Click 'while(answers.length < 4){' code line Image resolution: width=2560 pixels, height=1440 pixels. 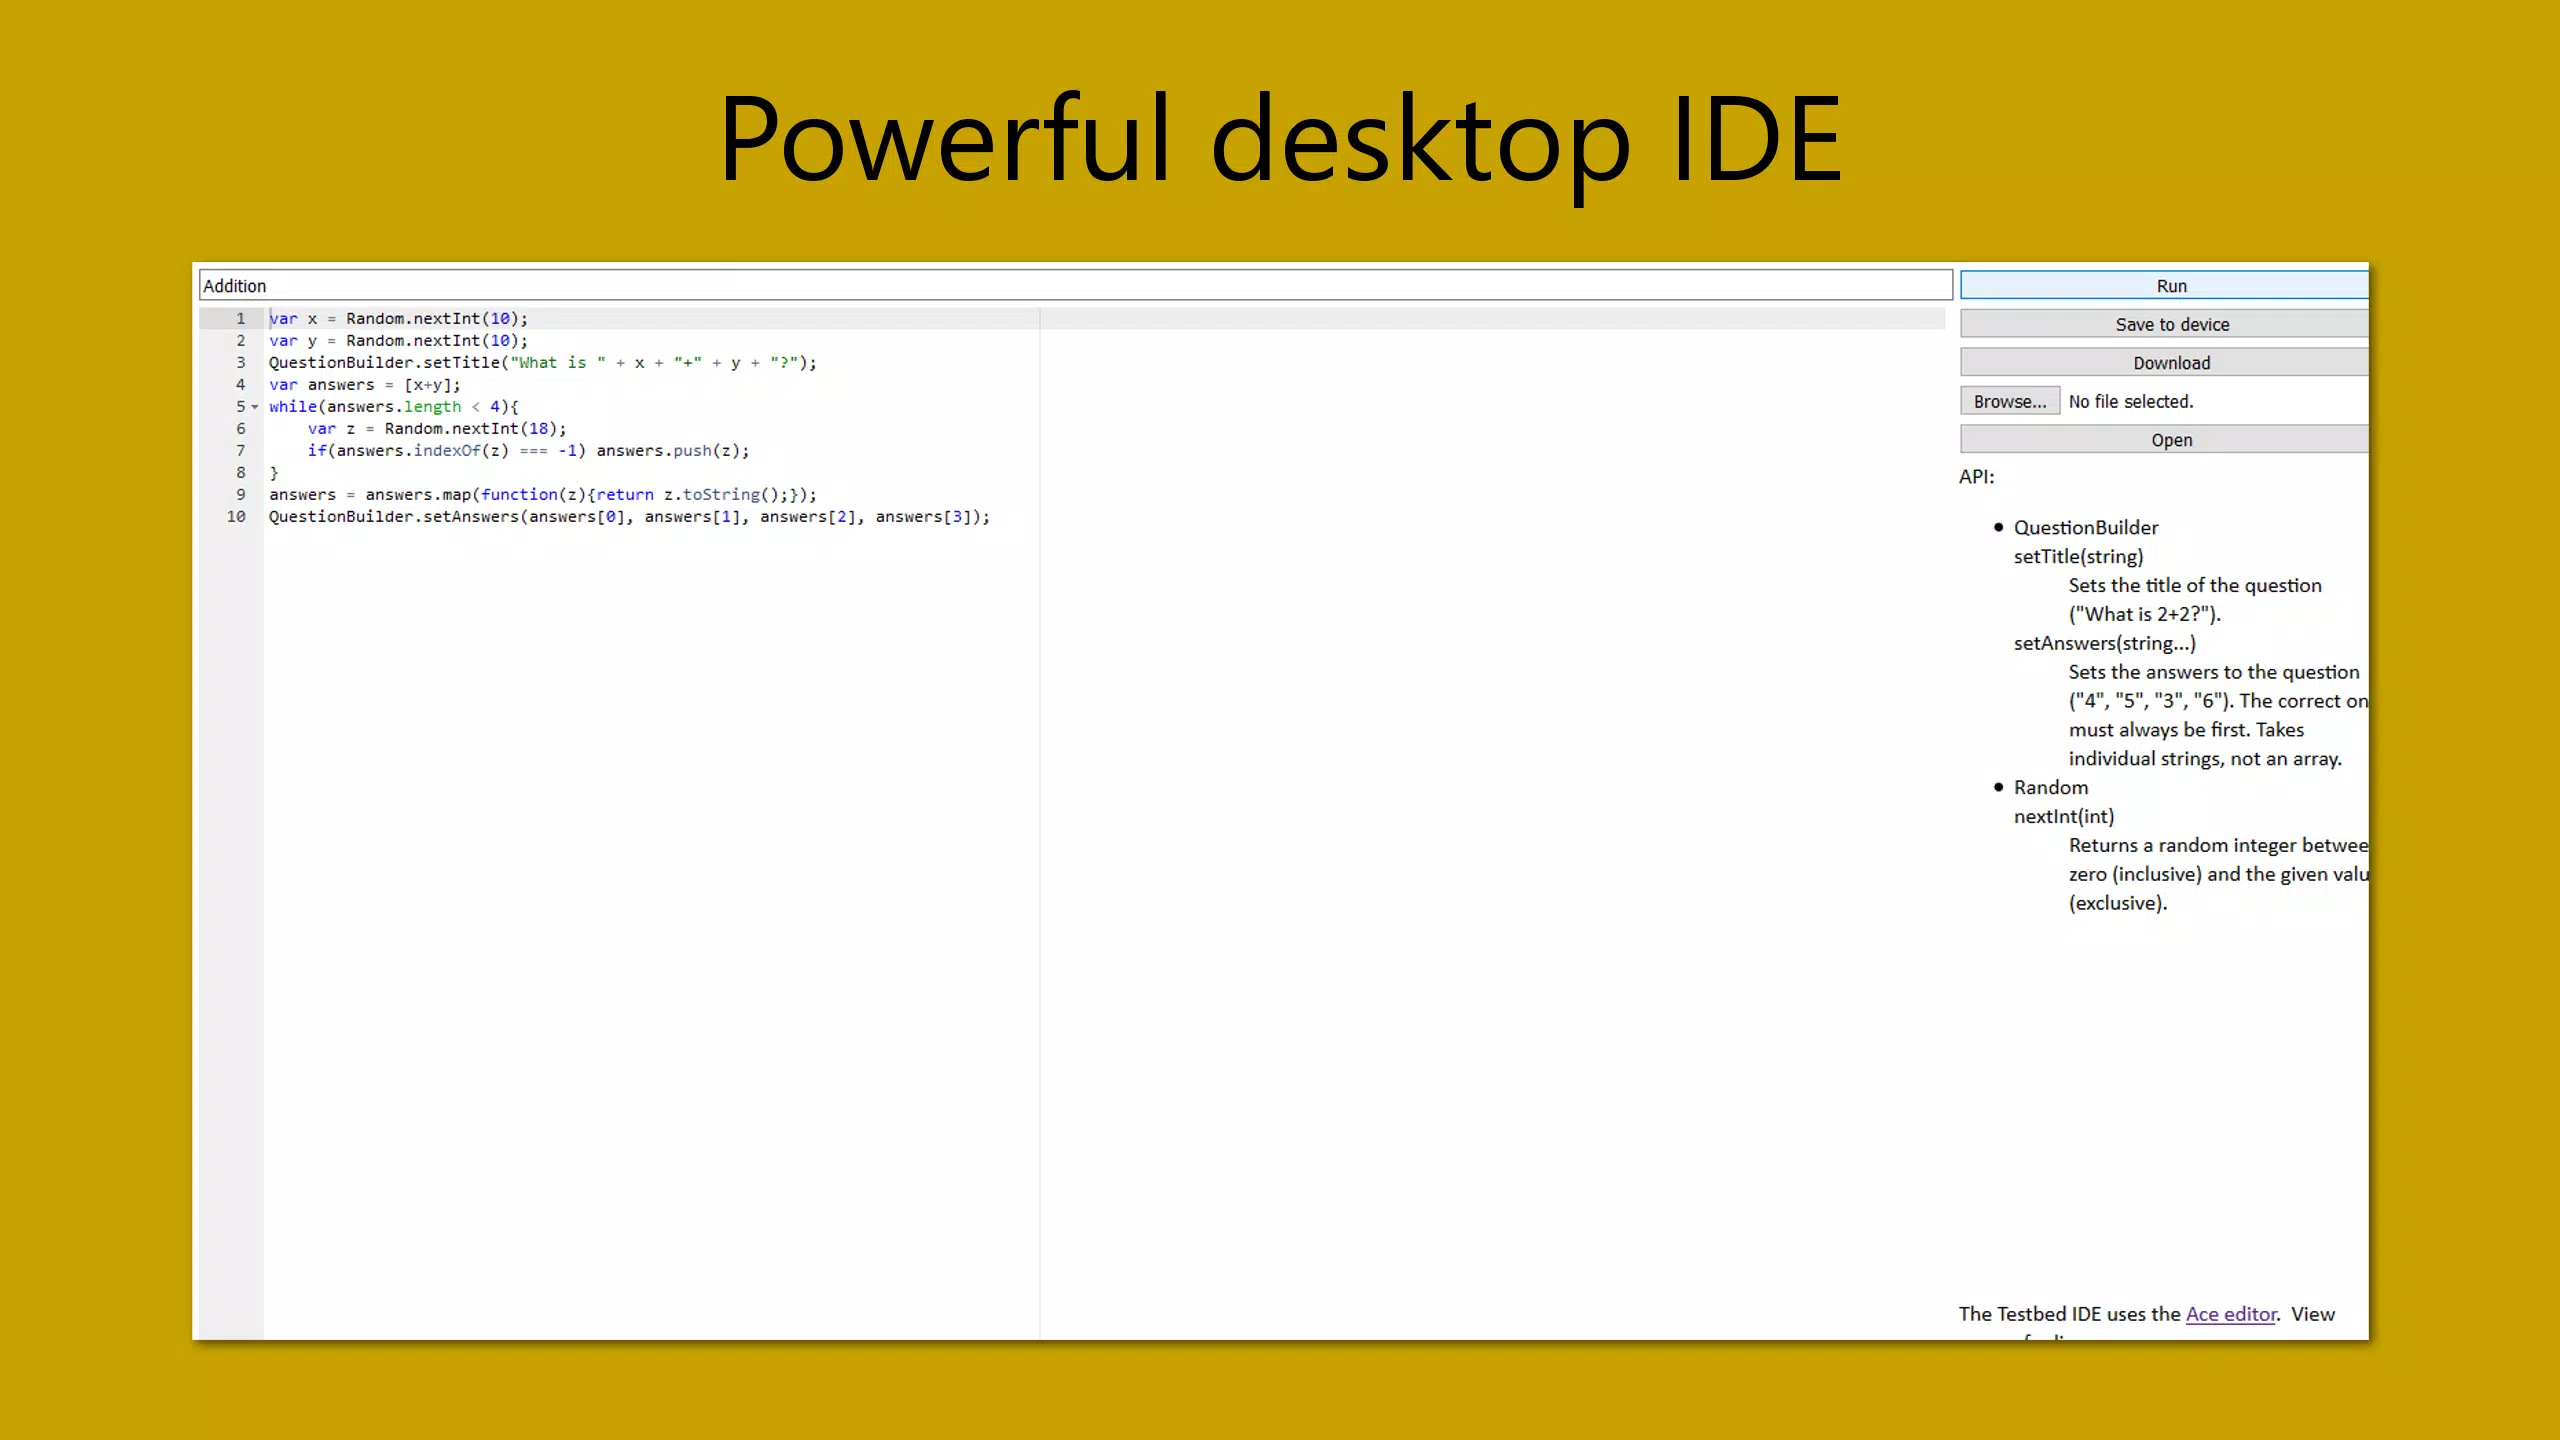point(394,406)
